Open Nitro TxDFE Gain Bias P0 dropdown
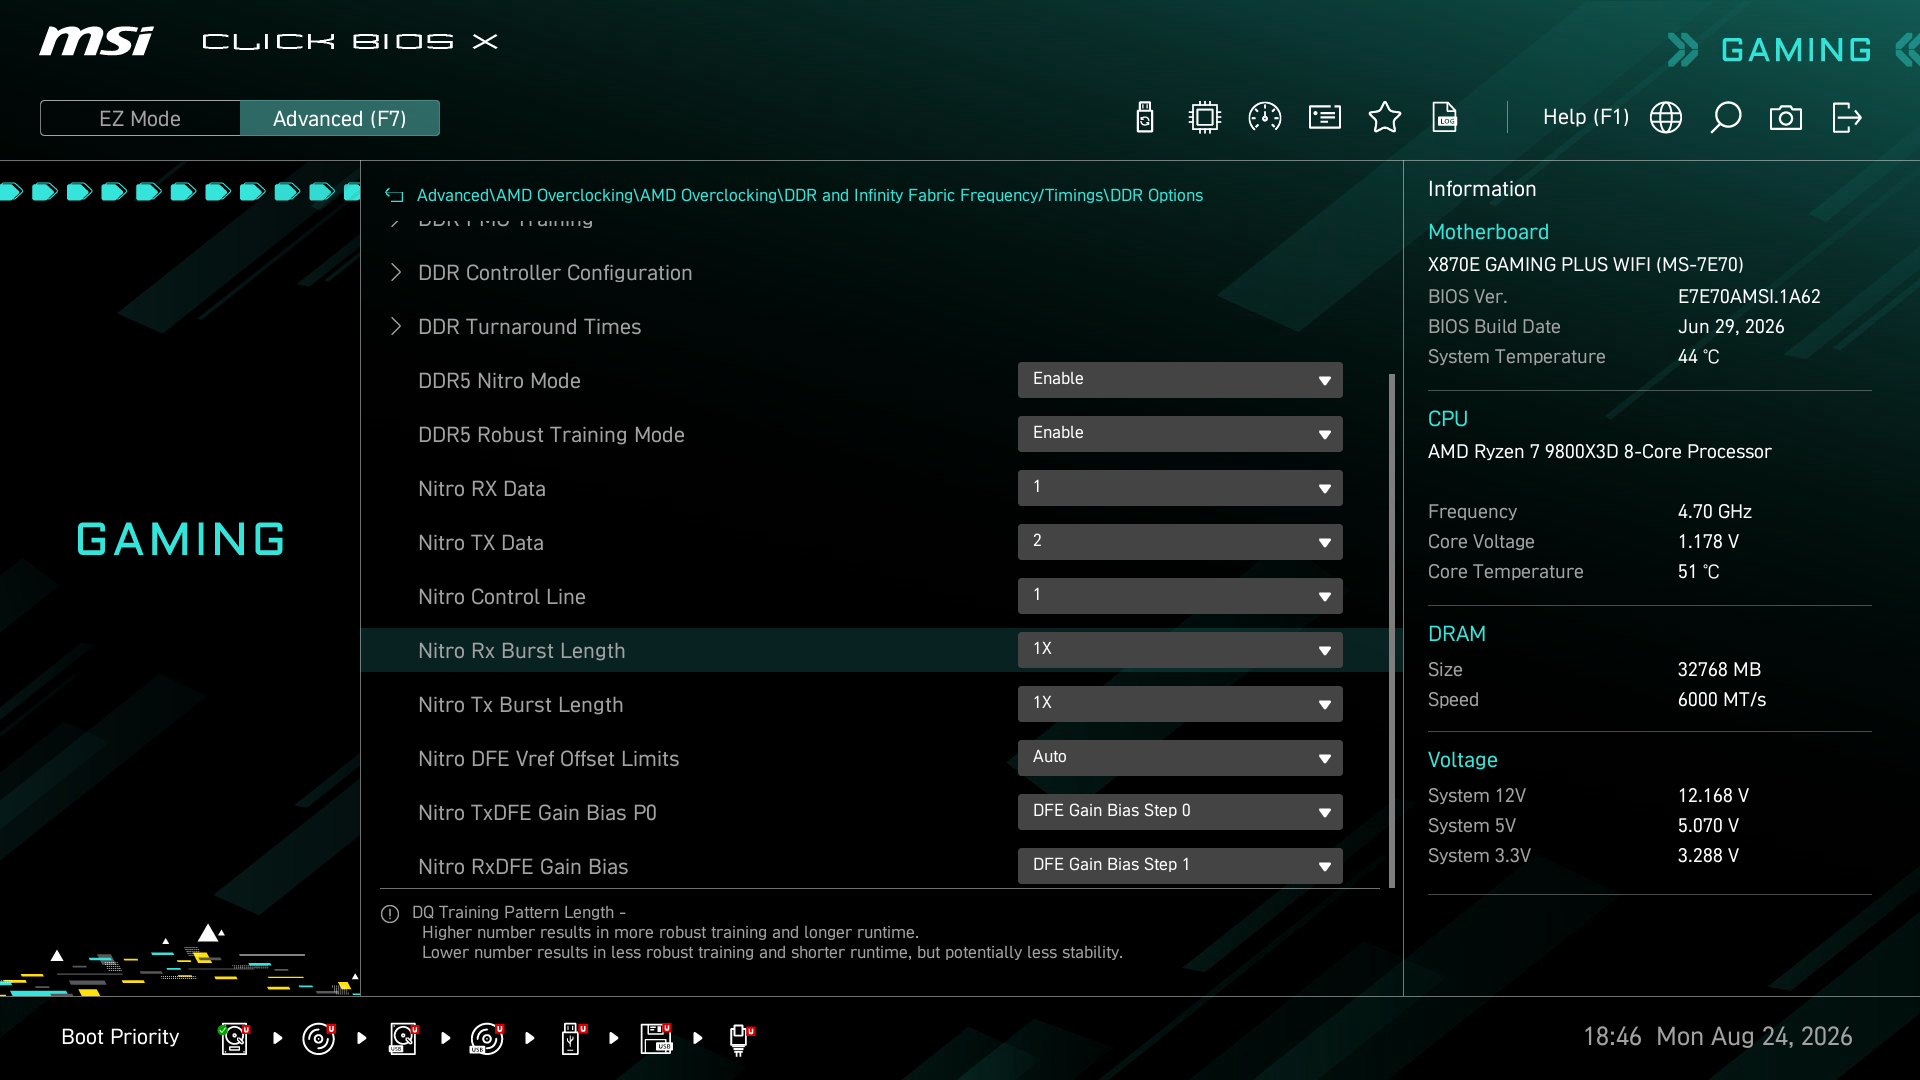This screenshot has width=1920, height=1080. 1180,812
